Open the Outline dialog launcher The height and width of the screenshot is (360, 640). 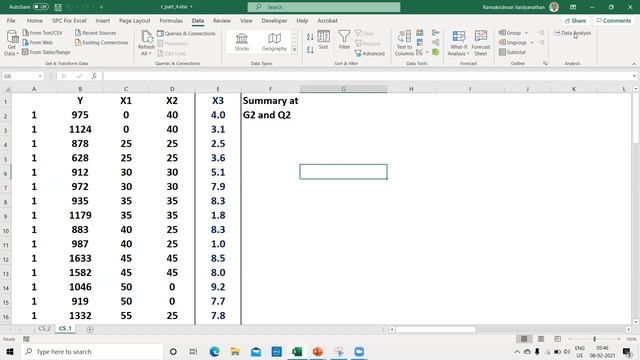click(x=545, y=64)
